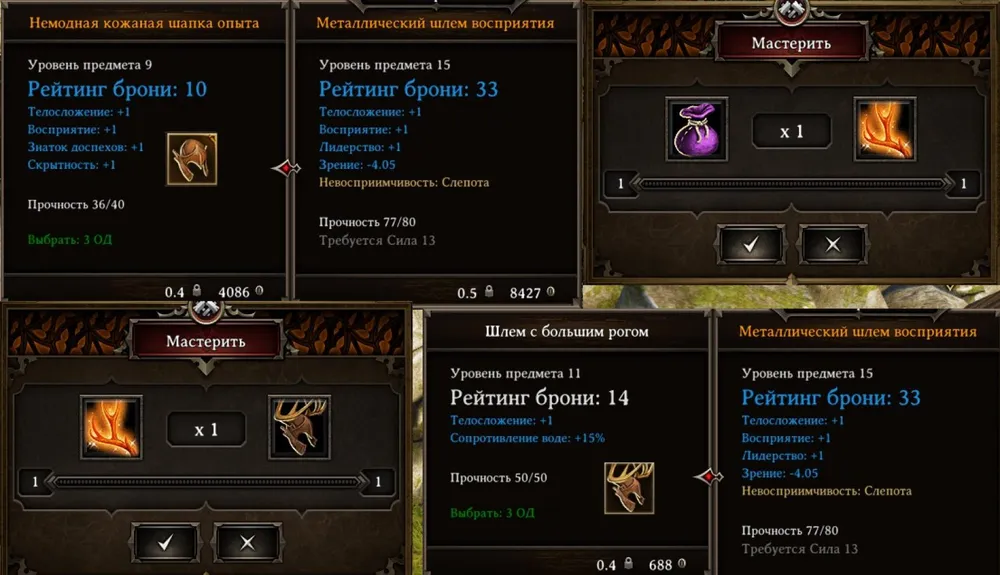Image resolution: width=1000 pixels, height=575 pixels.
Task: Click the Мастерить title in lower panel
Action: pos(205,341)
